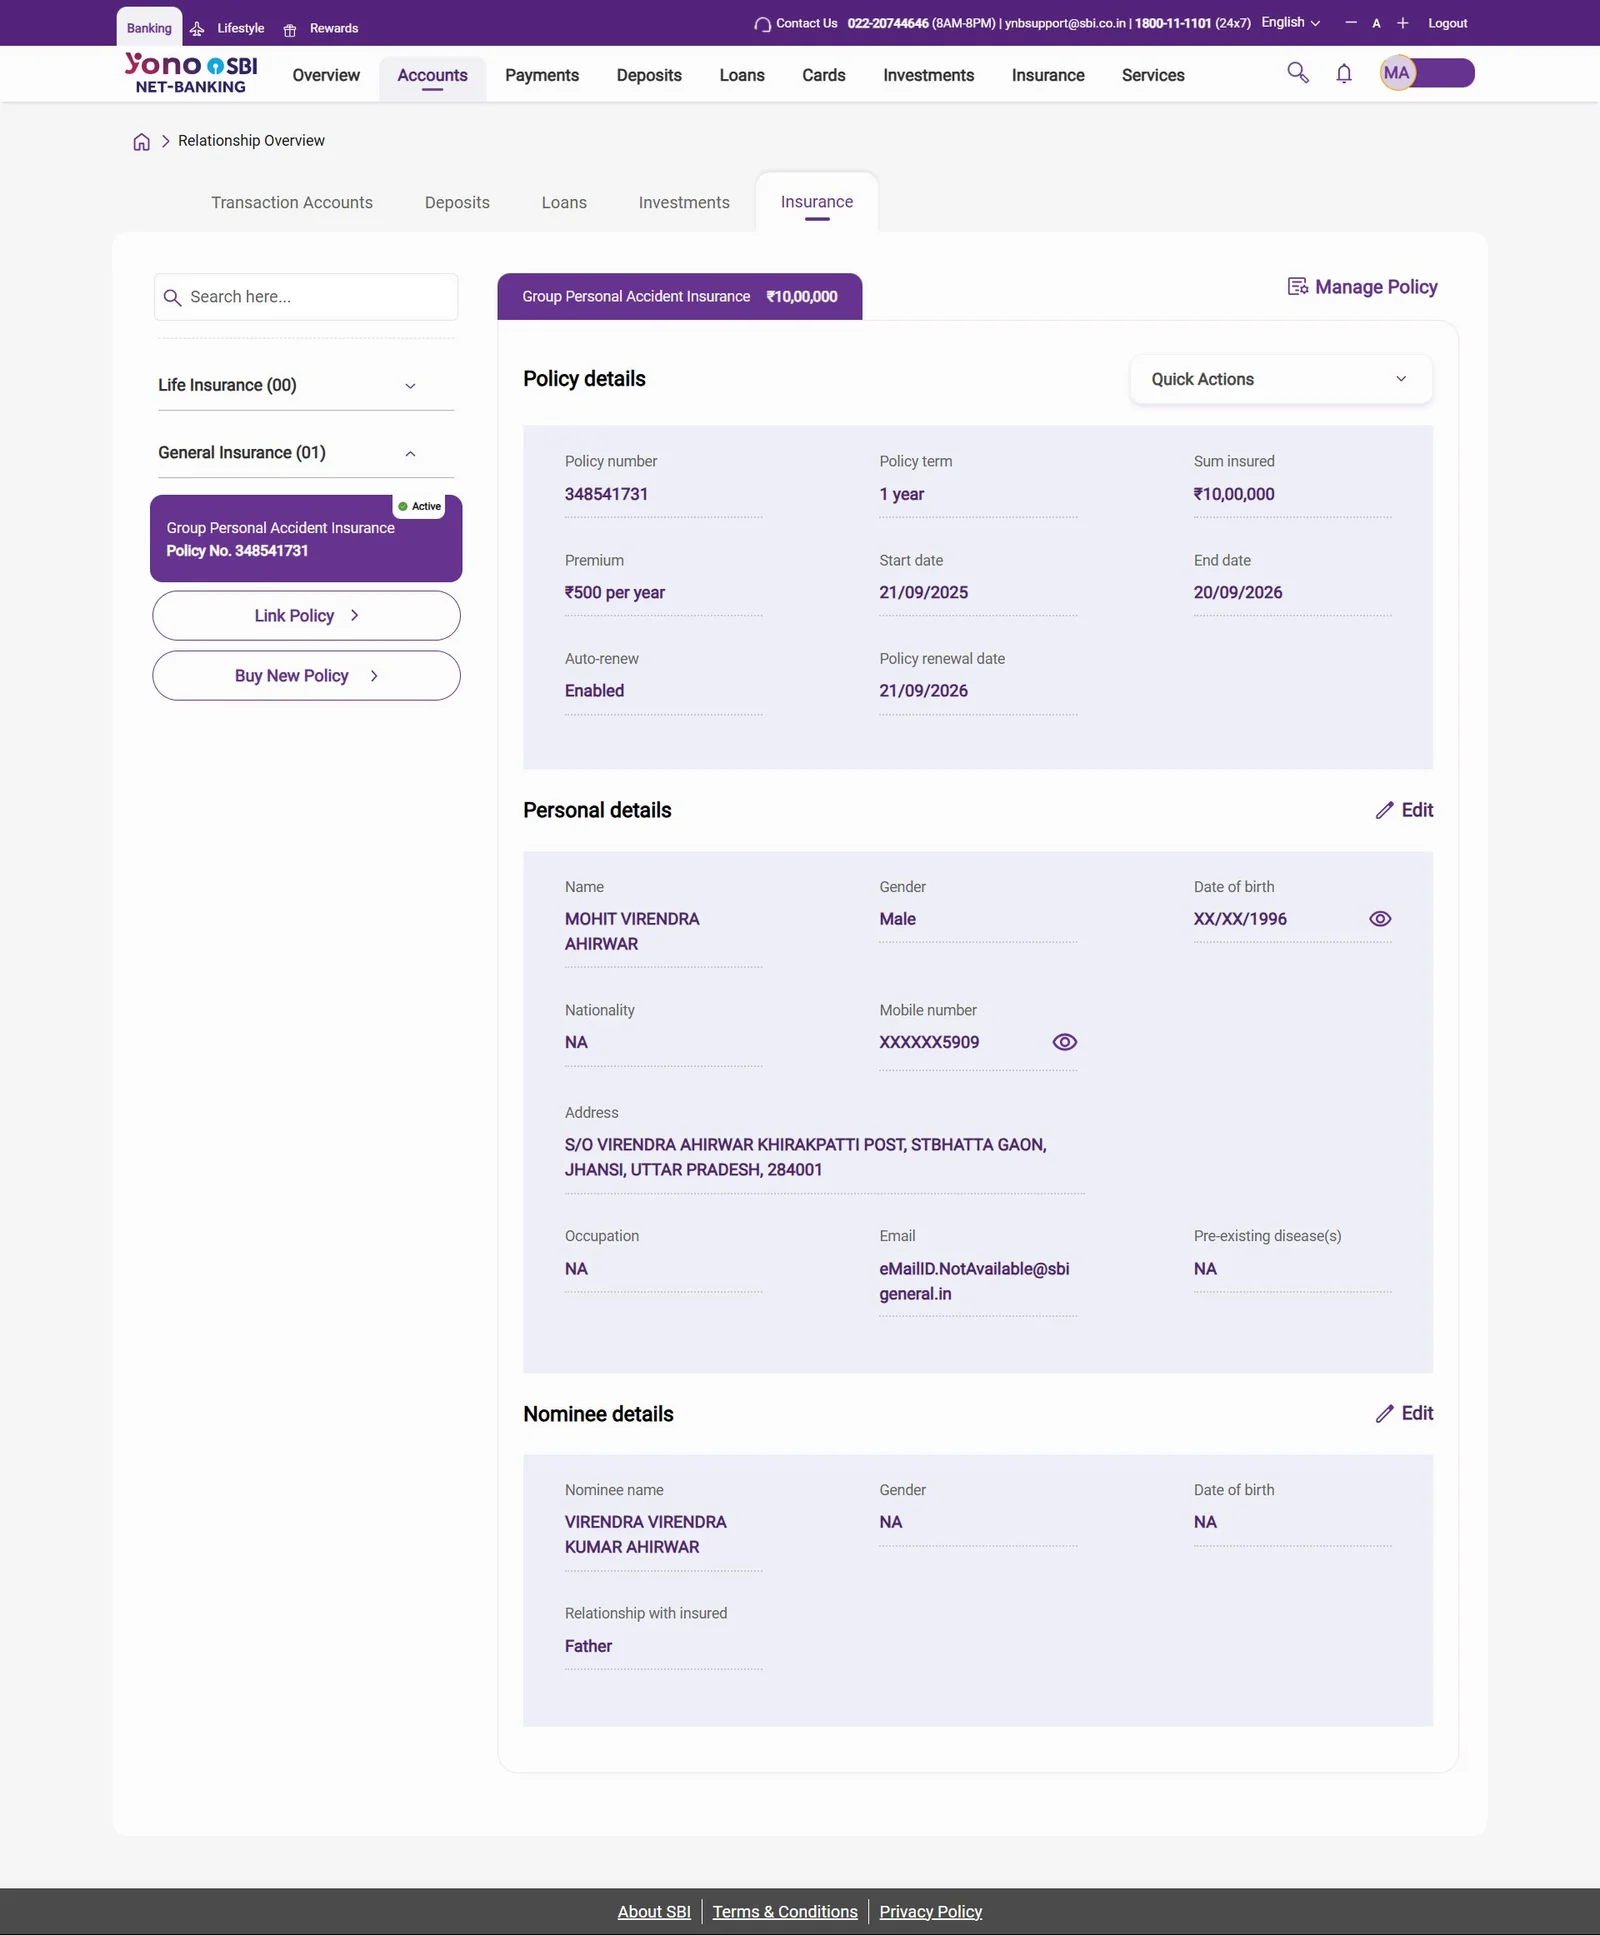Click the Policy renewal date 21/09/2026
The height and width of the screenshot is (1935, 1600).
click(923, 691)
